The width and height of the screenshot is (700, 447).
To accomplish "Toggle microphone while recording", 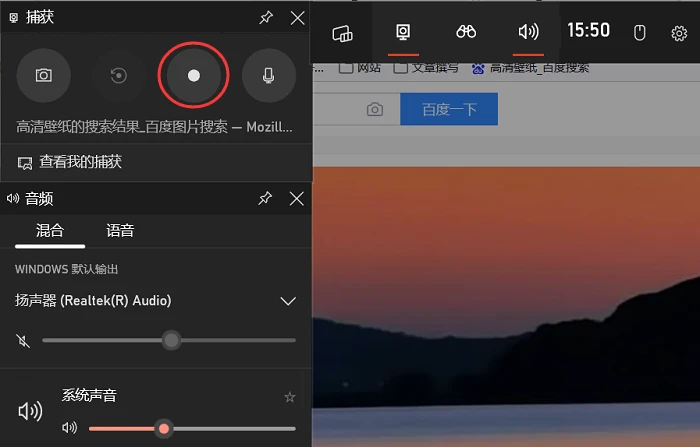I will click(x=268, y=75).
